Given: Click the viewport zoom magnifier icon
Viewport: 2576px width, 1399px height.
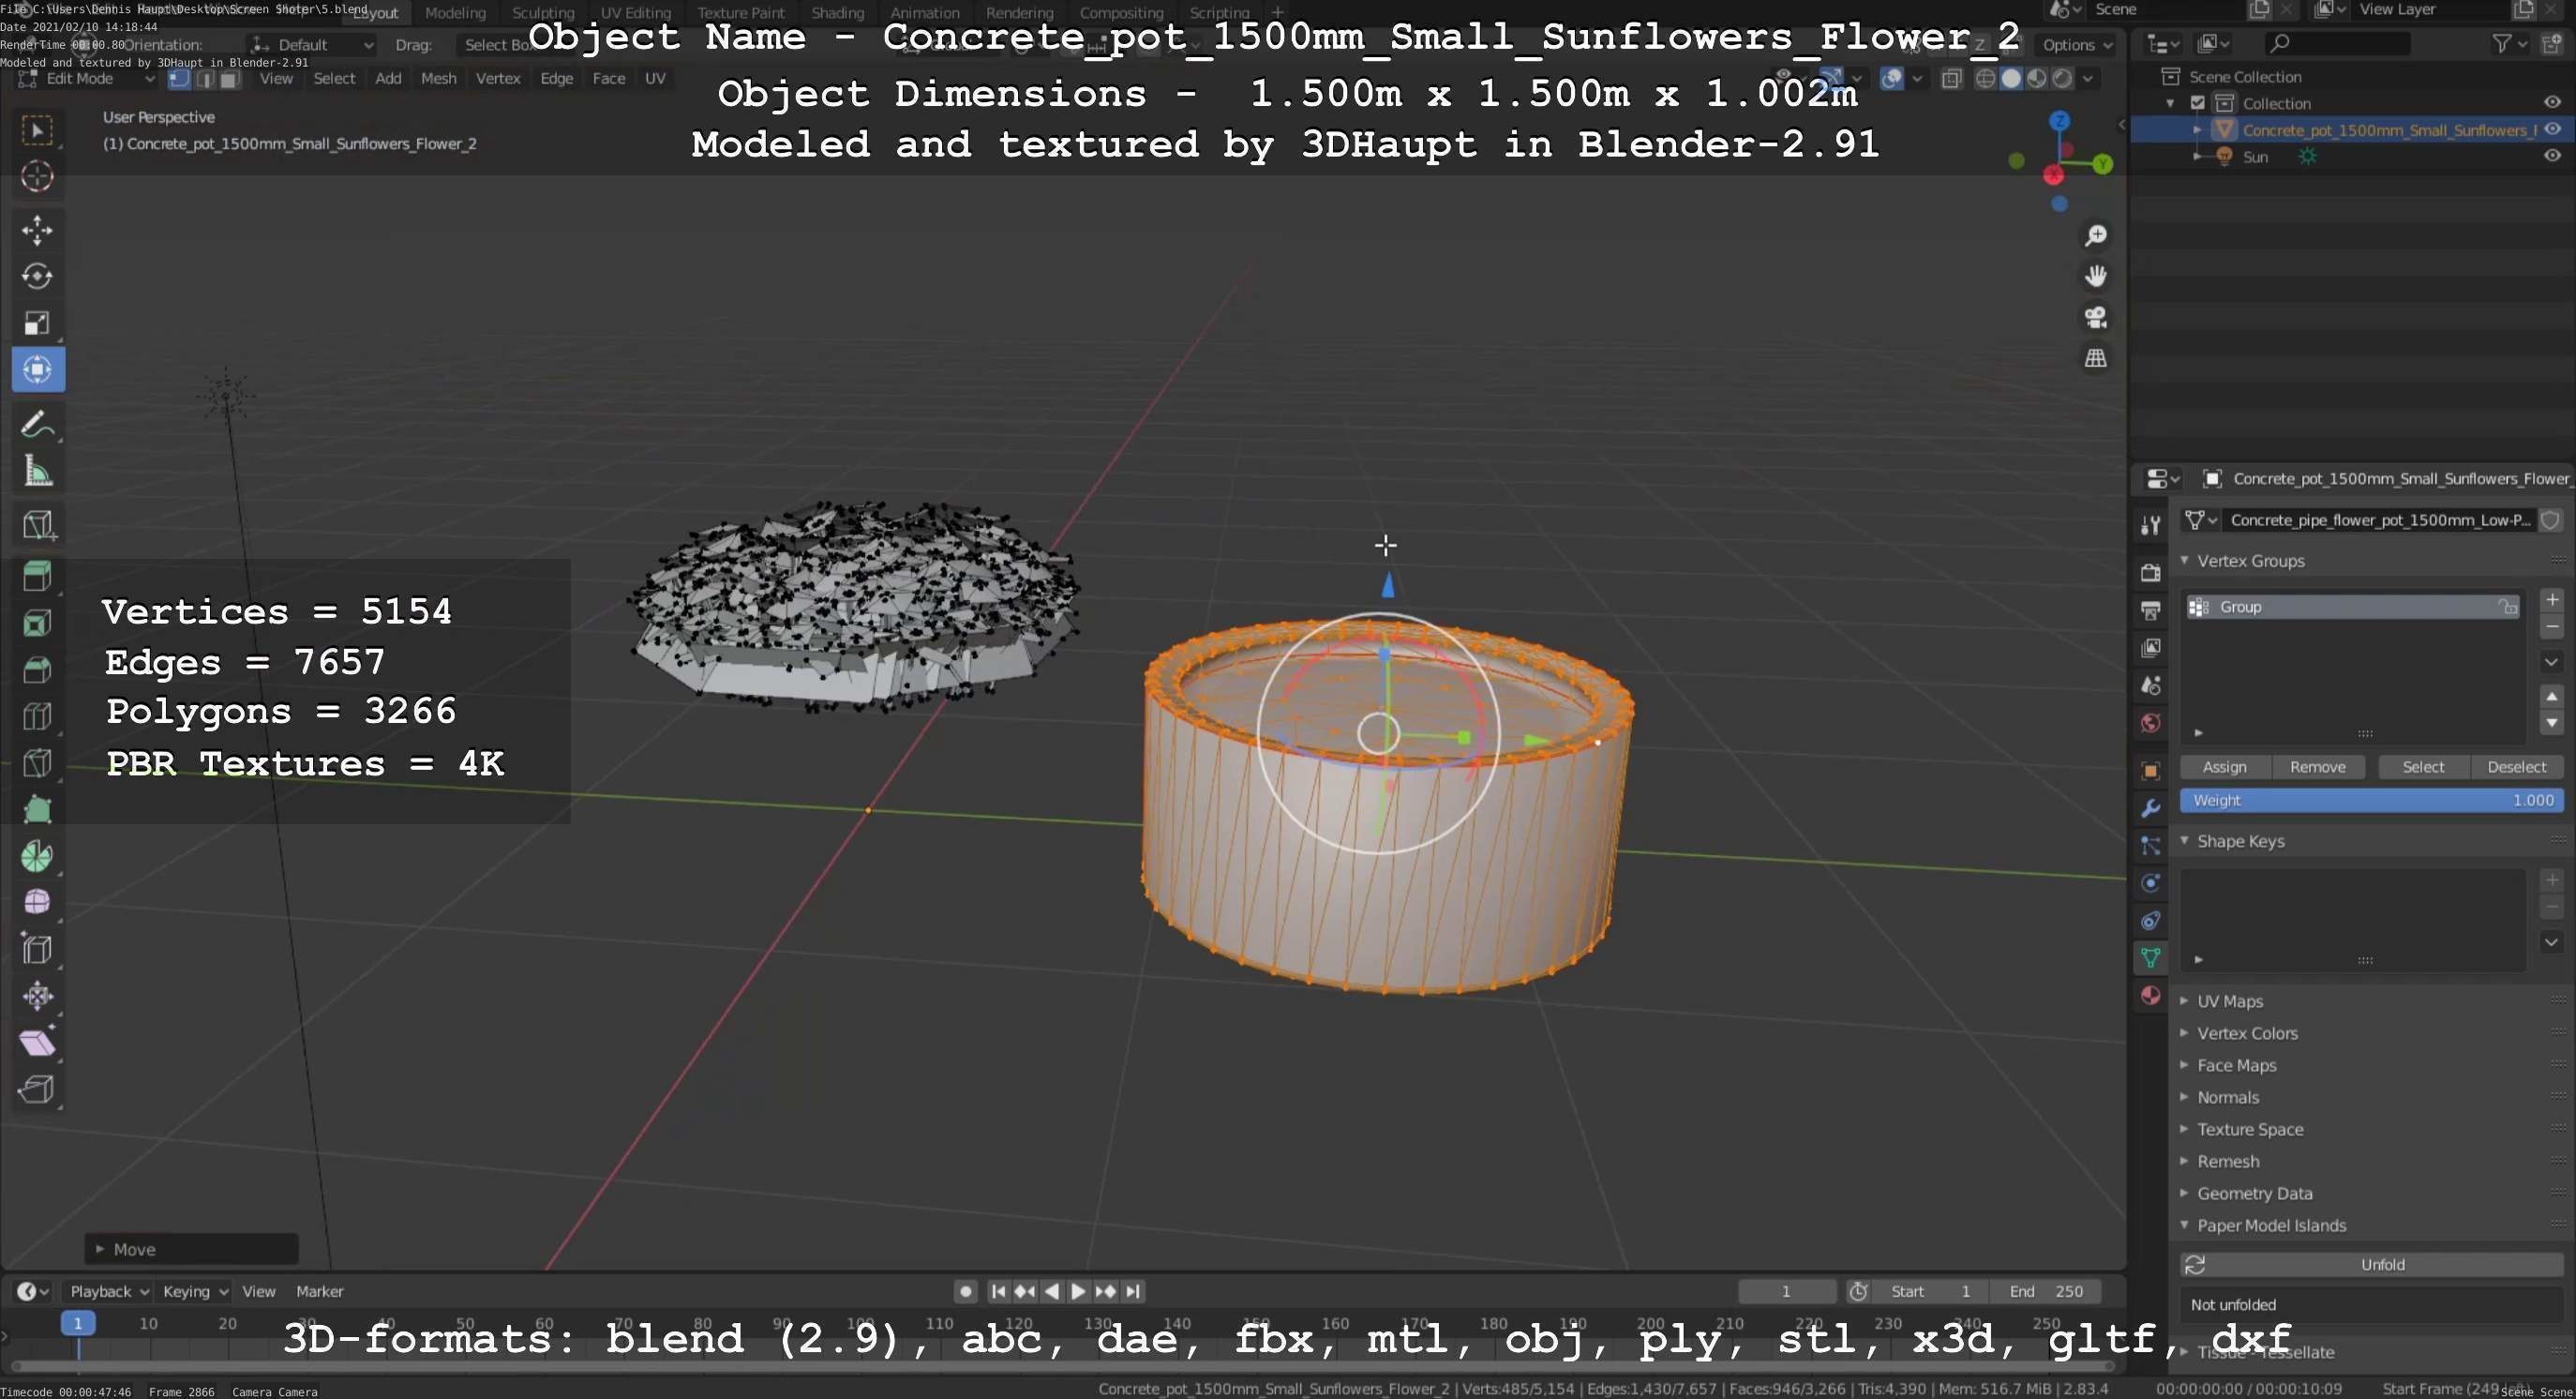Looking at the screenshot, I should [2096, 236].
